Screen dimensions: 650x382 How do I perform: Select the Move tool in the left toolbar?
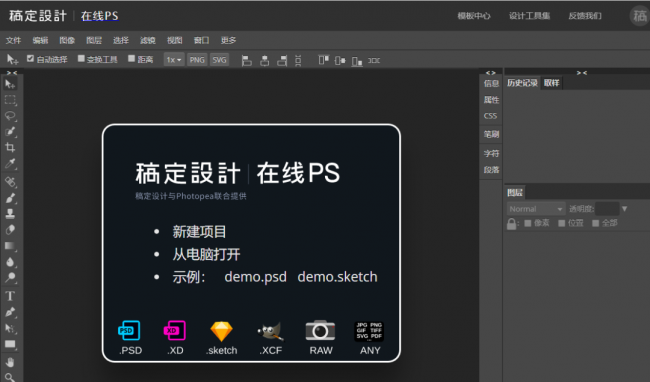(10, 85)
